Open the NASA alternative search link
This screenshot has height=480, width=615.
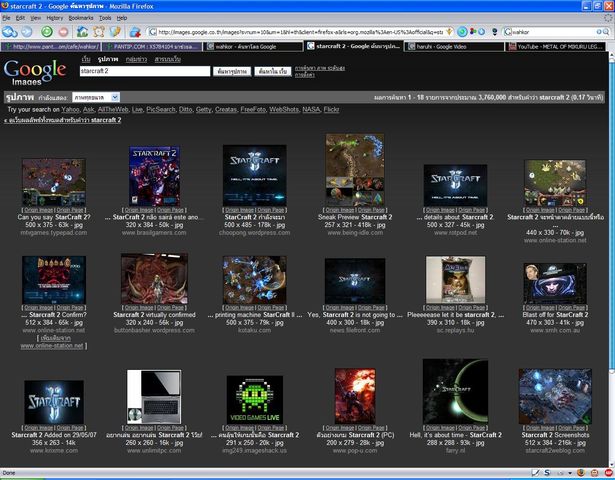click(x=311, y=109)
